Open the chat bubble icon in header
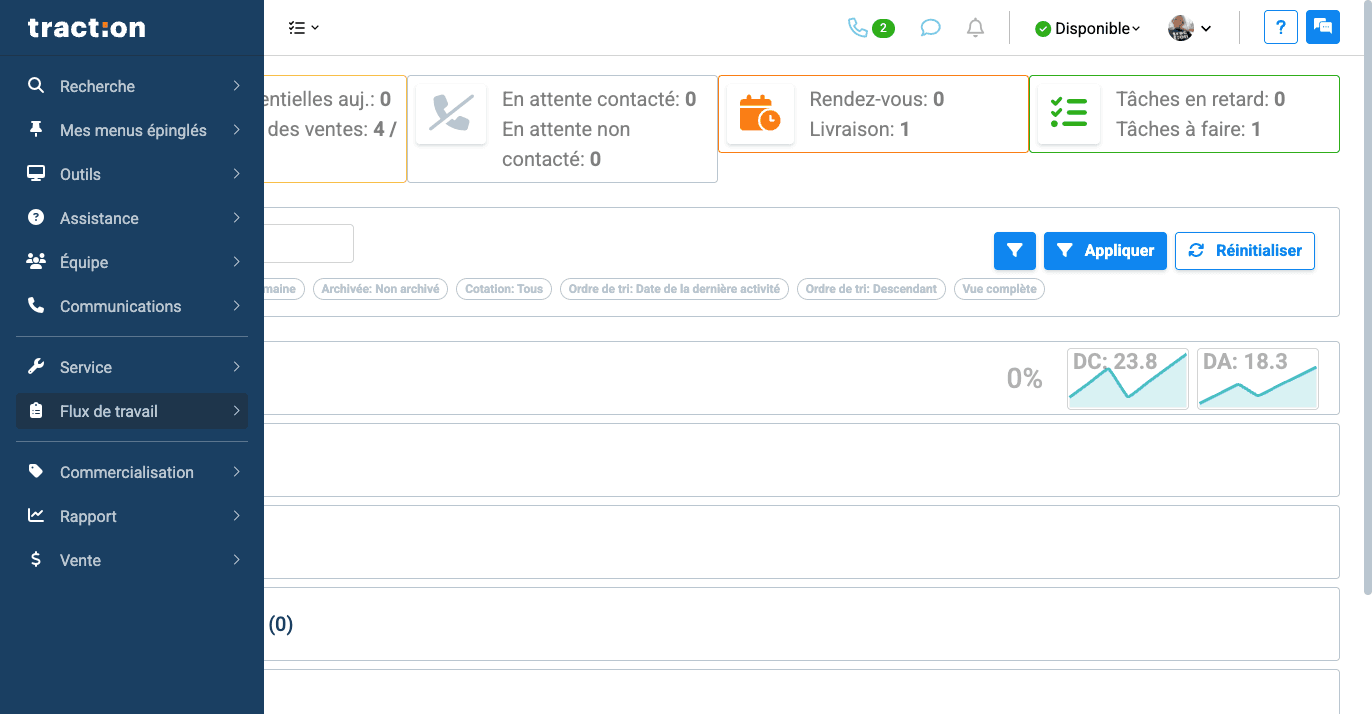The height and width of the screenshot is (714, 1372). click(x=930, y=28)
